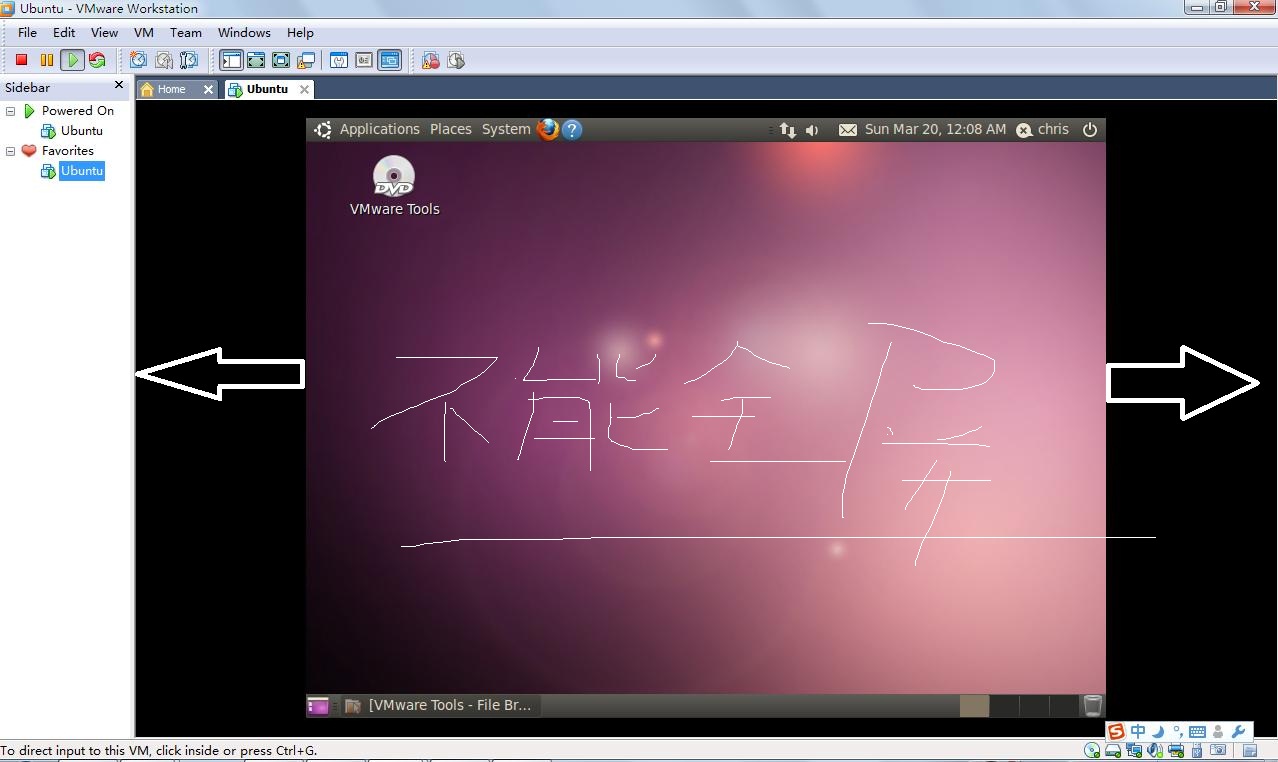Click the Summary view toolbar icon
This screenshot has width=1278, height=762.
(x=339, y=60)
